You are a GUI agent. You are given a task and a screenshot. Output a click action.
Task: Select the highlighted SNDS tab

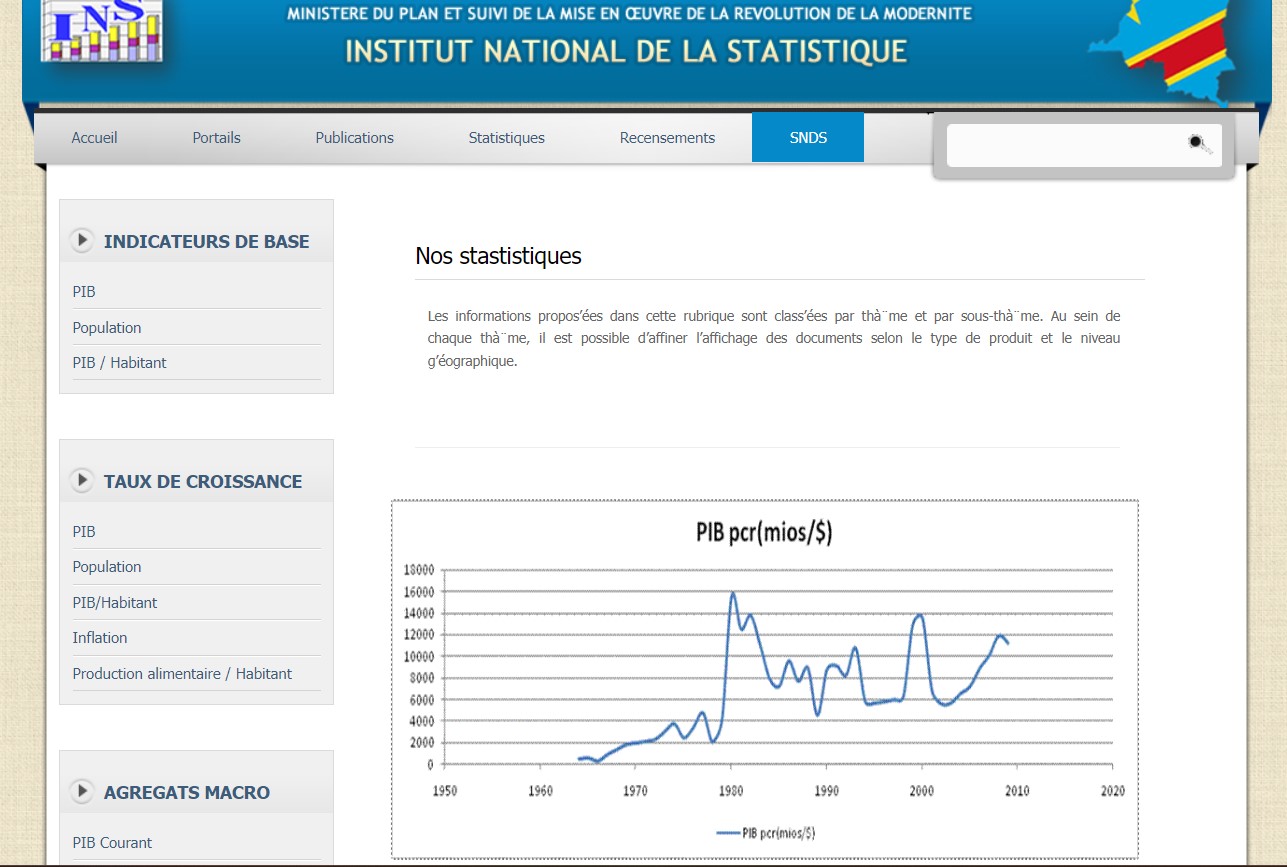click(x=808, y=138)
